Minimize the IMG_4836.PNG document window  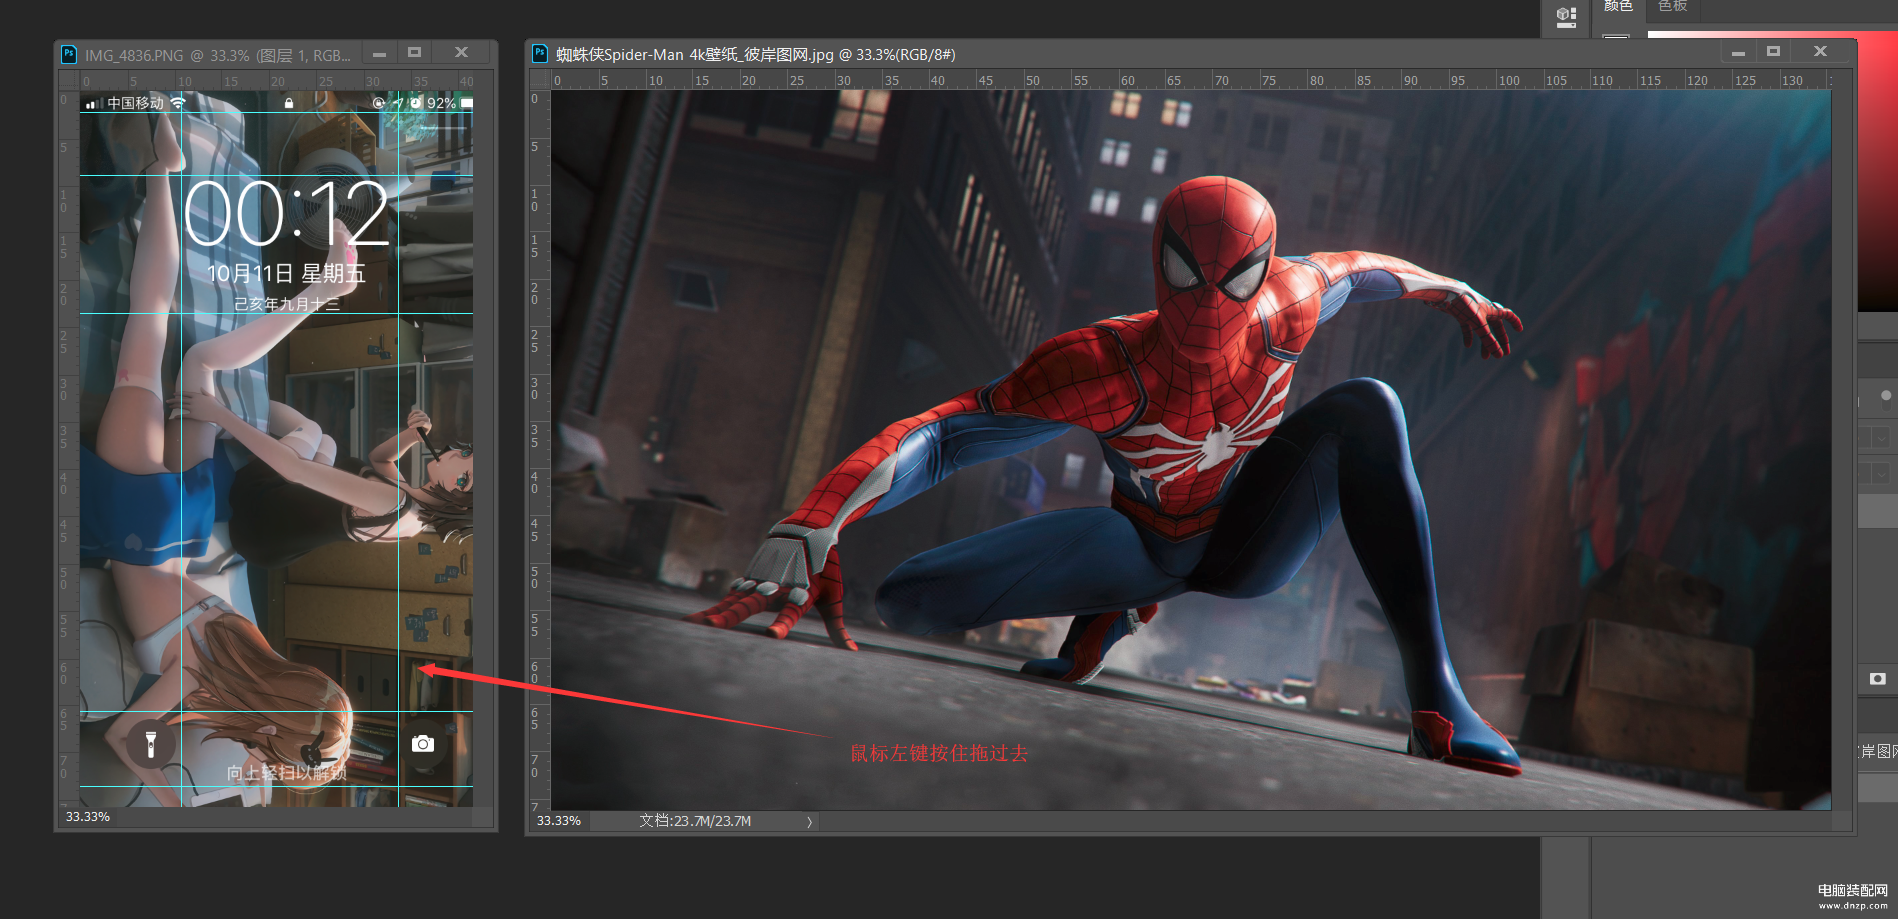pyautogui.click(x=379, y=54)
